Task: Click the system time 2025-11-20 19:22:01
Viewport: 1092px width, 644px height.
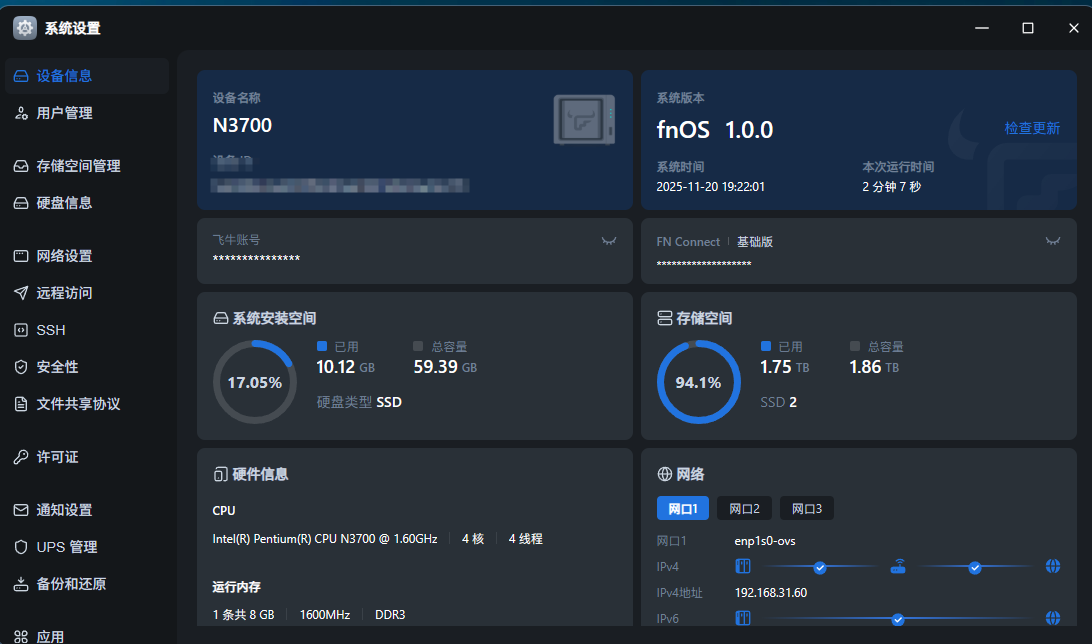Action: pyautogui.click(x=710, y=187)
